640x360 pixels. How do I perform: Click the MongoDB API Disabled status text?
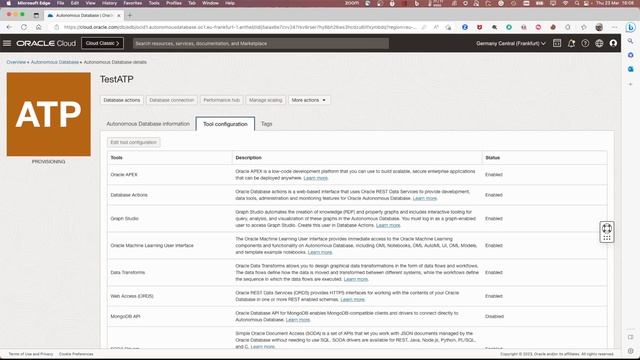click(x=494, y=316)
